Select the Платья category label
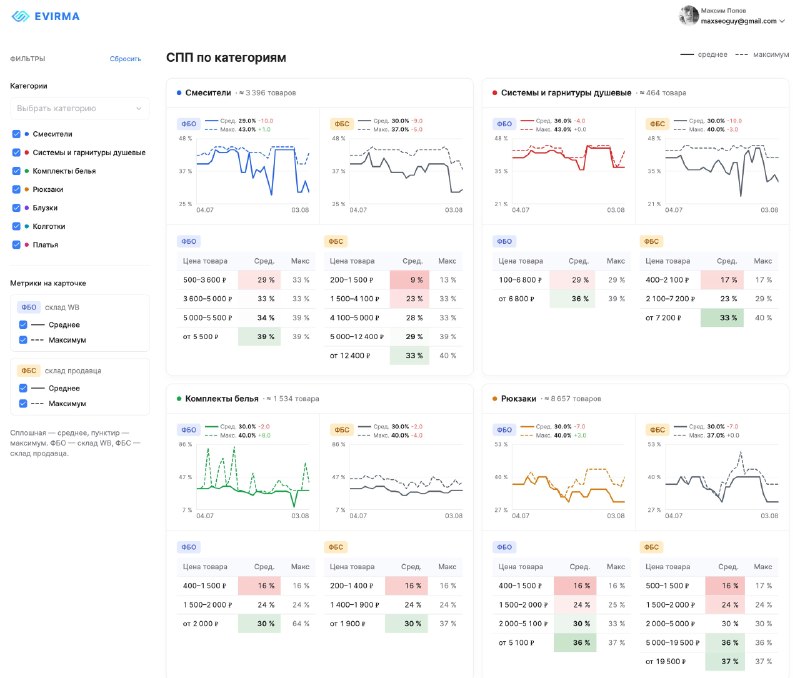 45,245
